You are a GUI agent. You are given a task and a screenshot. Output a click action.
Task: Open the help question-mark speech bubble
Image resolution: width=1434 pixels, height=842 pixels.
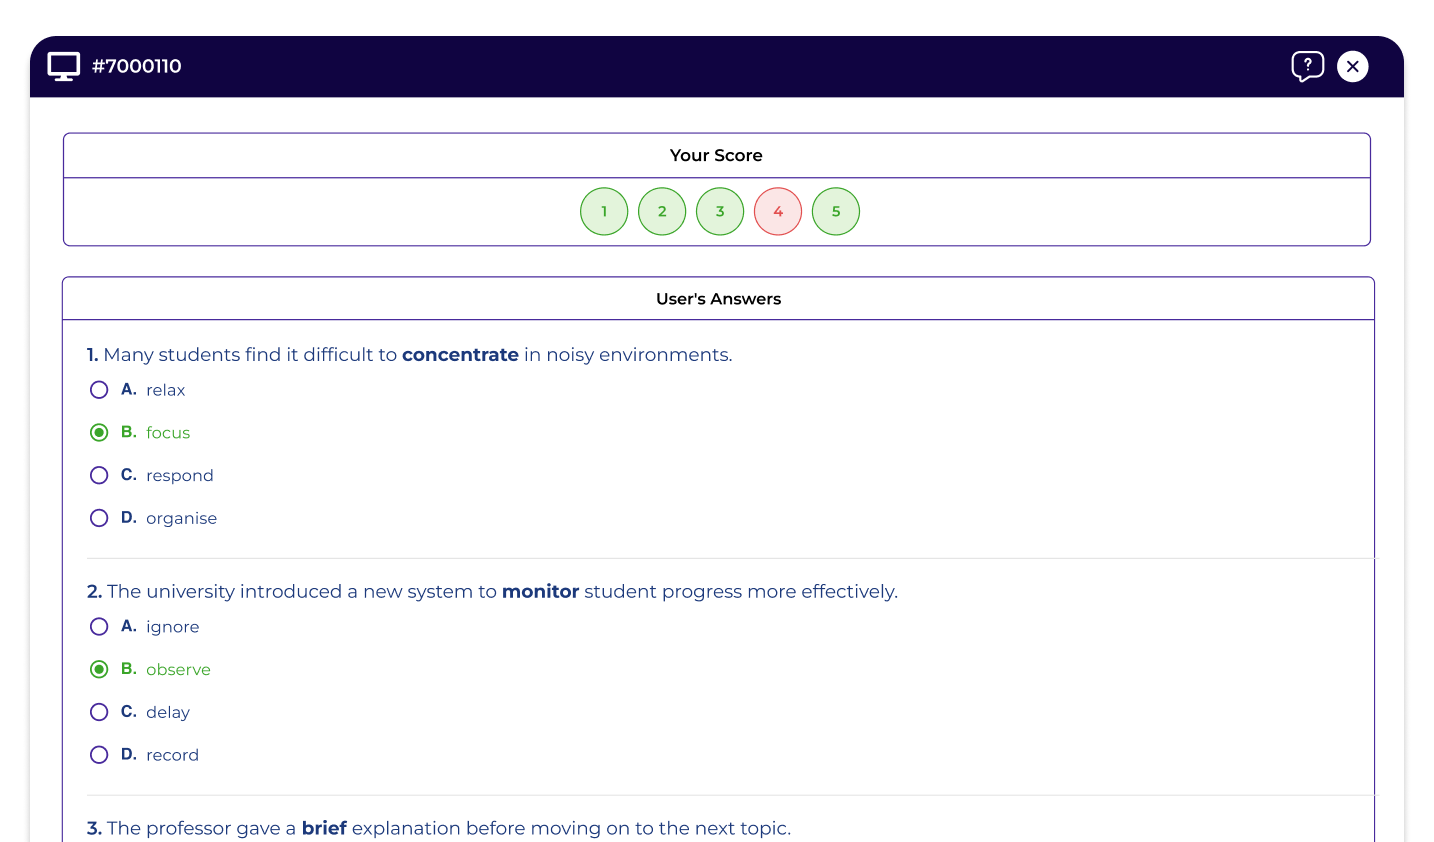(1307, 66)
